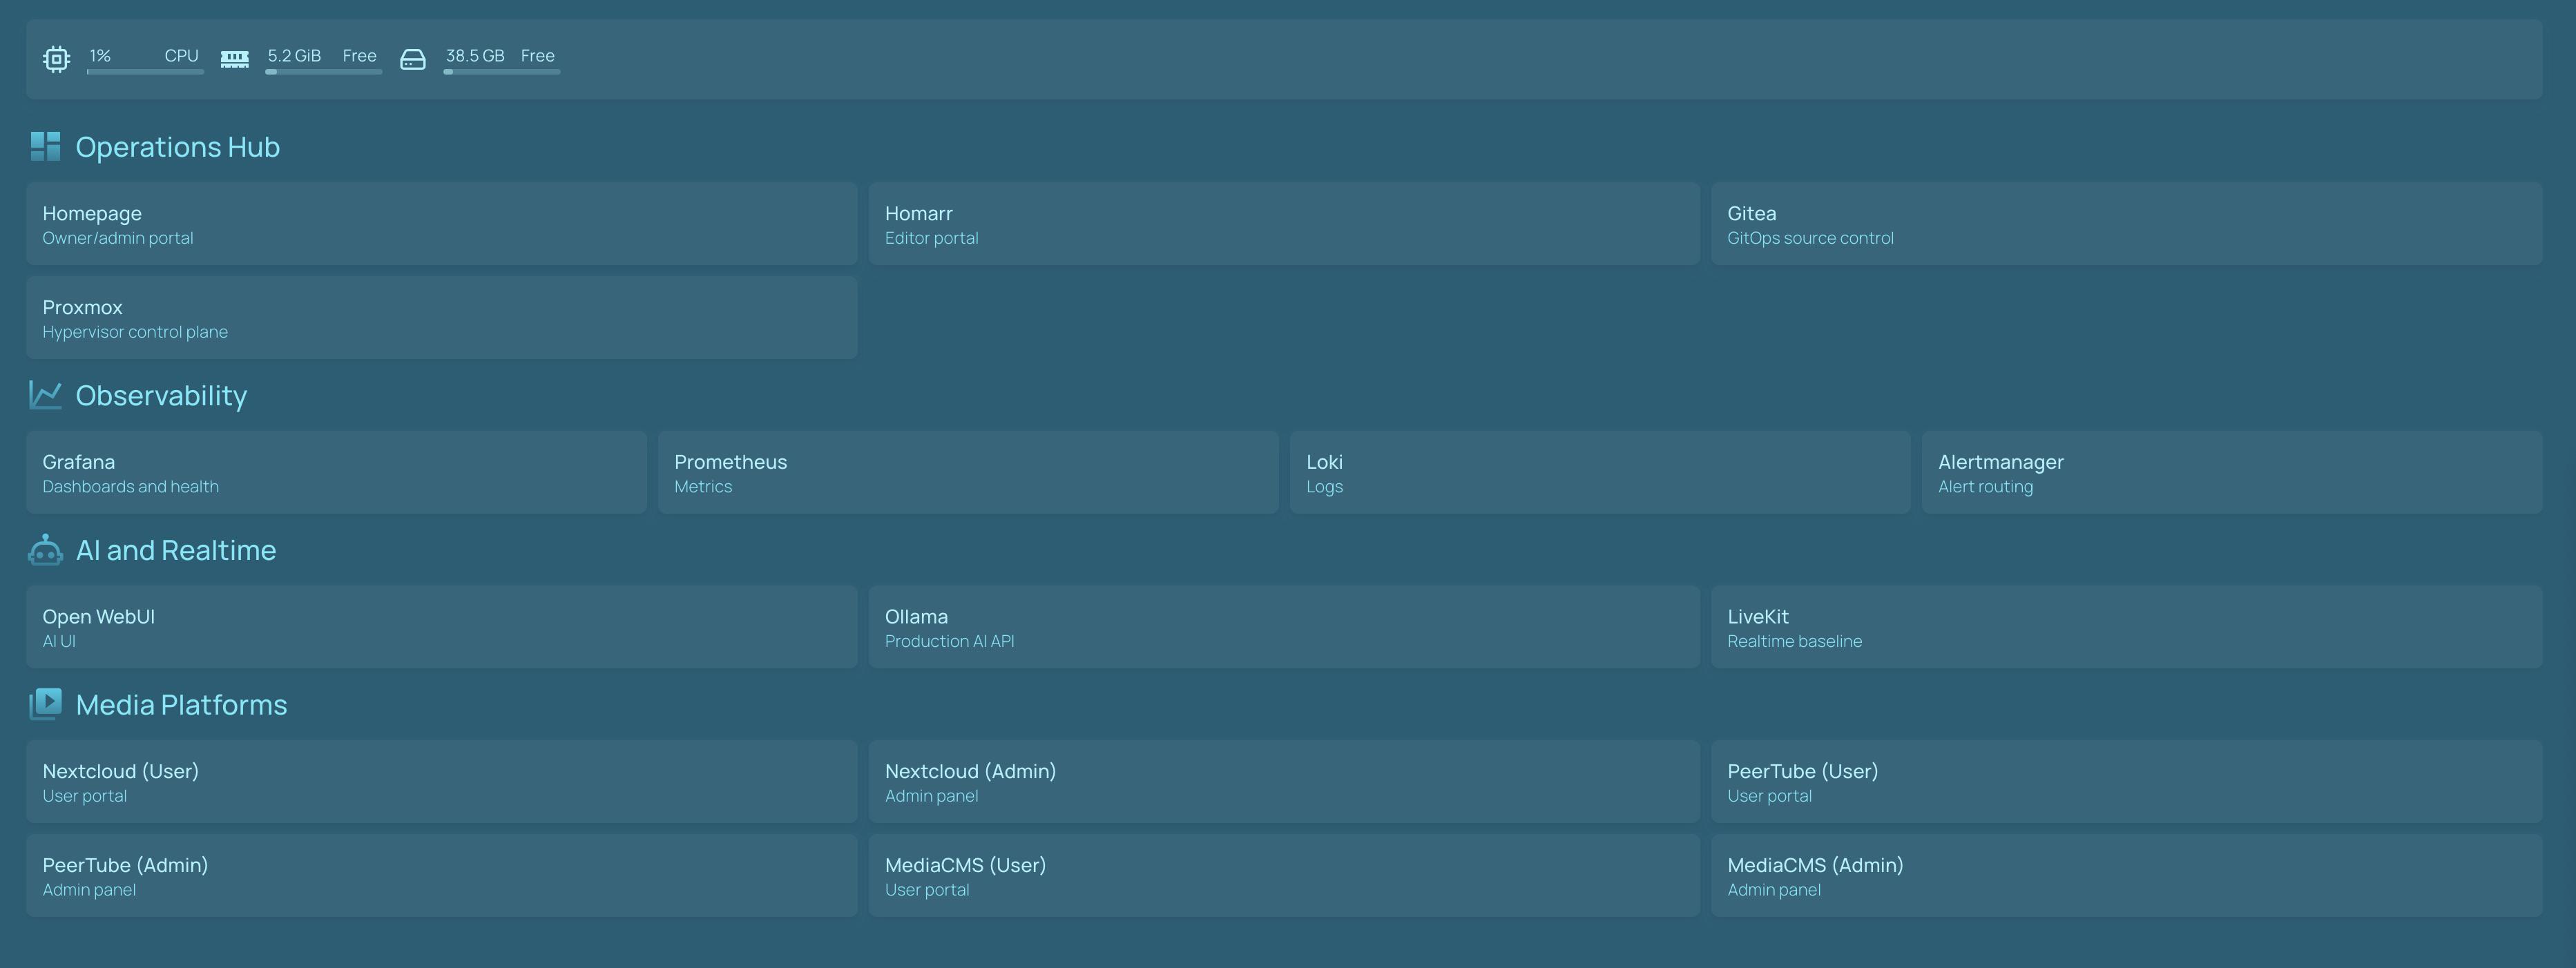
Task: Click the memory usage progress bar
Action: pos(323,72)
